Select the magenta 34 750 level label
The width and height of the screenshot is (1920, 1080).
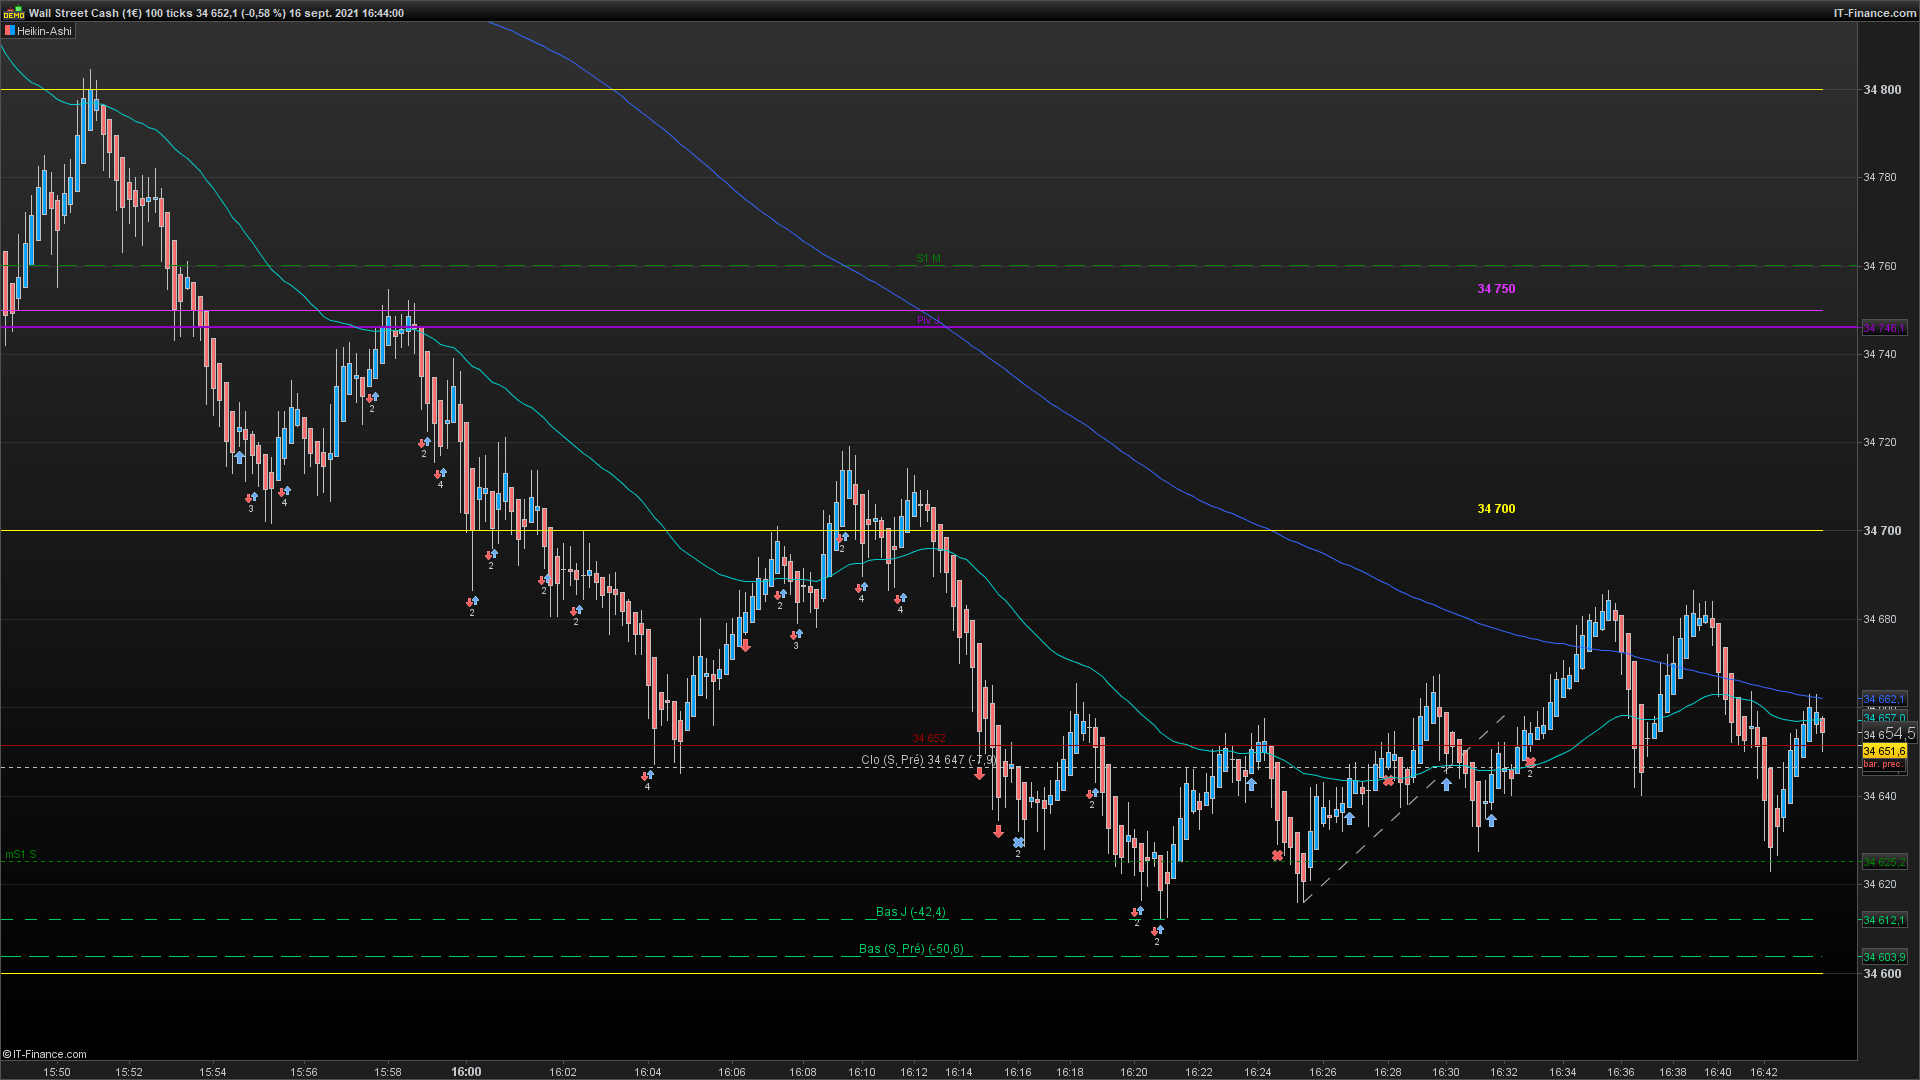[x=1496, y=289]
